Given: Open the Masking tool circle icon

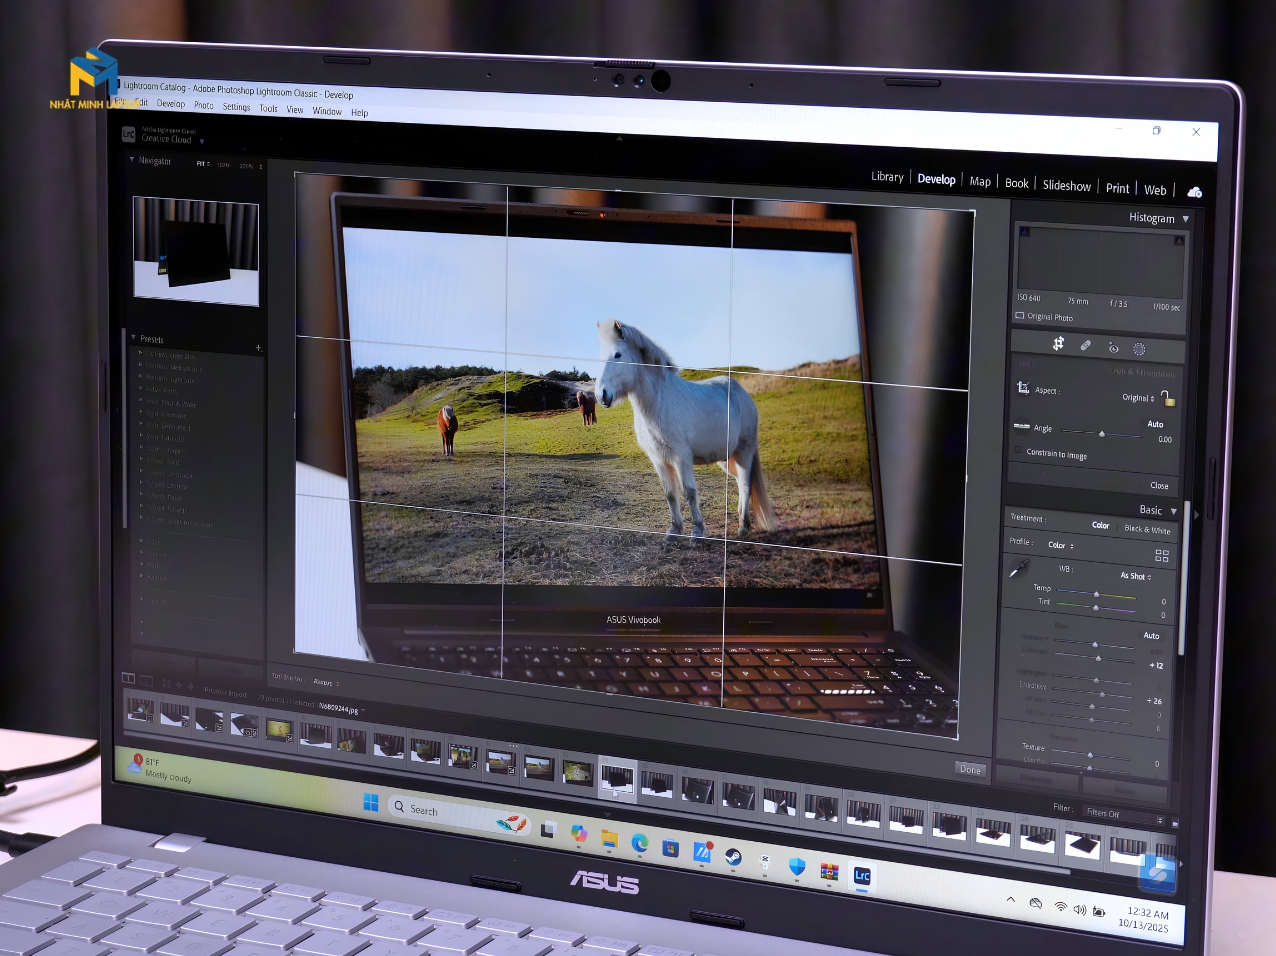Looking at the screenshot, I should [x=1139, y=349].
